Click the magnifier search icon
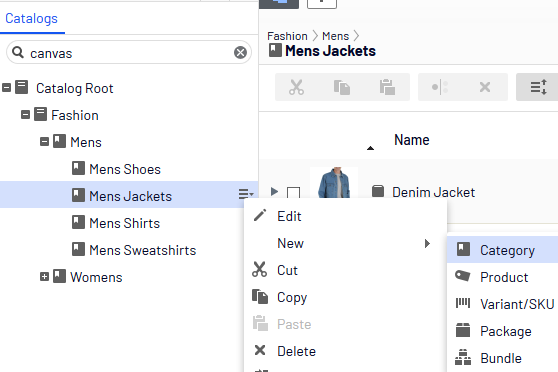The height and width of the screenshot is (372, 558). coord(18,52)
